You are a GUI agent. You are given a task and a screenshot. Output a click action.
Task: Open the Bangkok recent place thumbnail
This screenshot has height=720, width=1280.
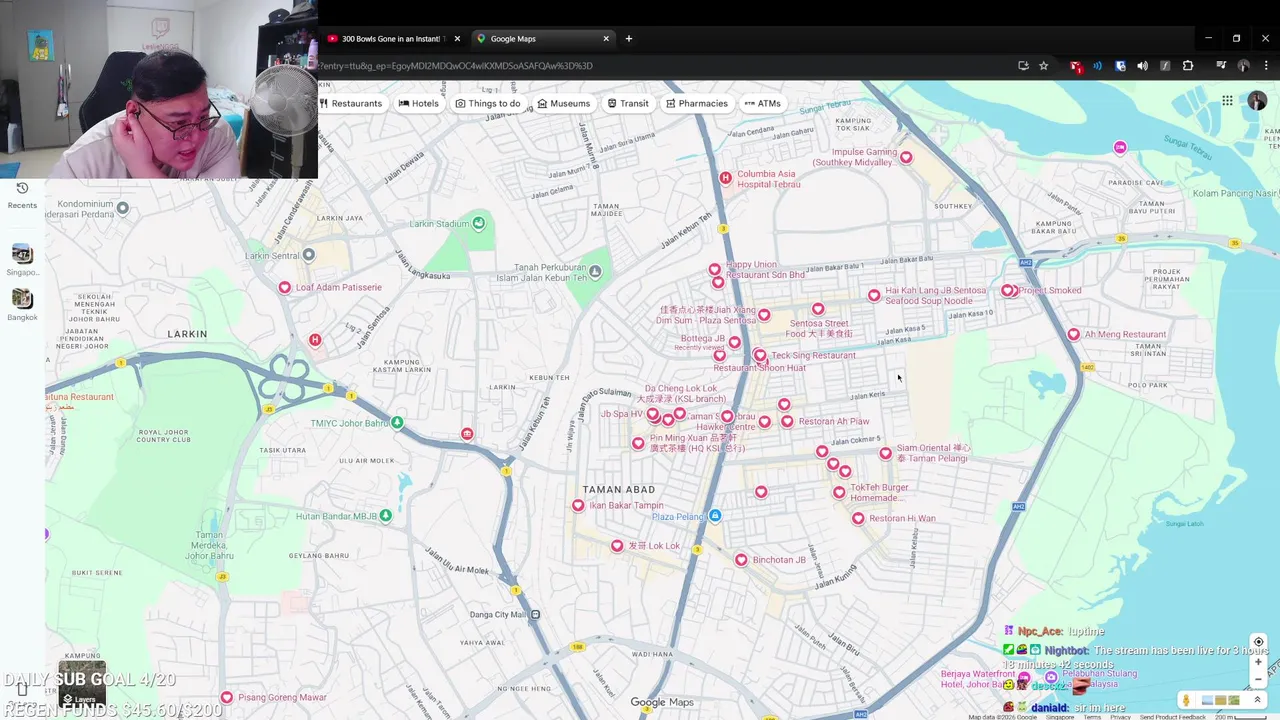point(22,299)
